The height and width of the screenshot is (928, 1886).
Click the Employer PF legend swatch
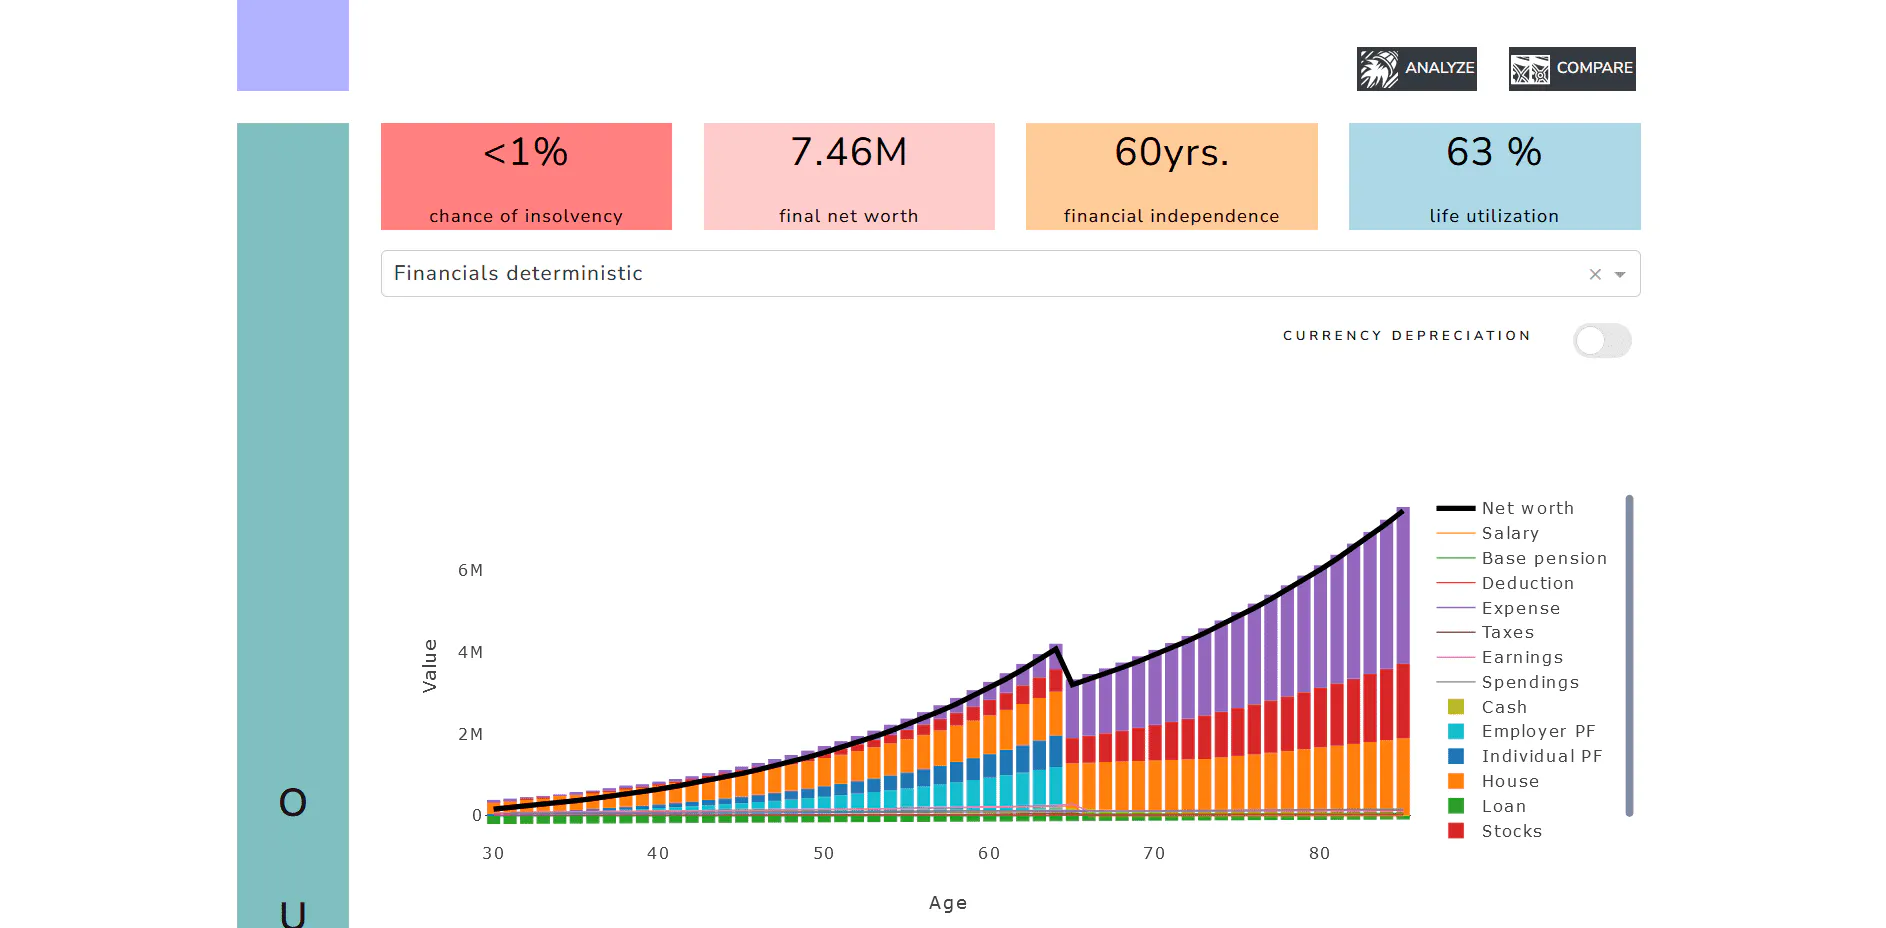tap(1456, 732)
